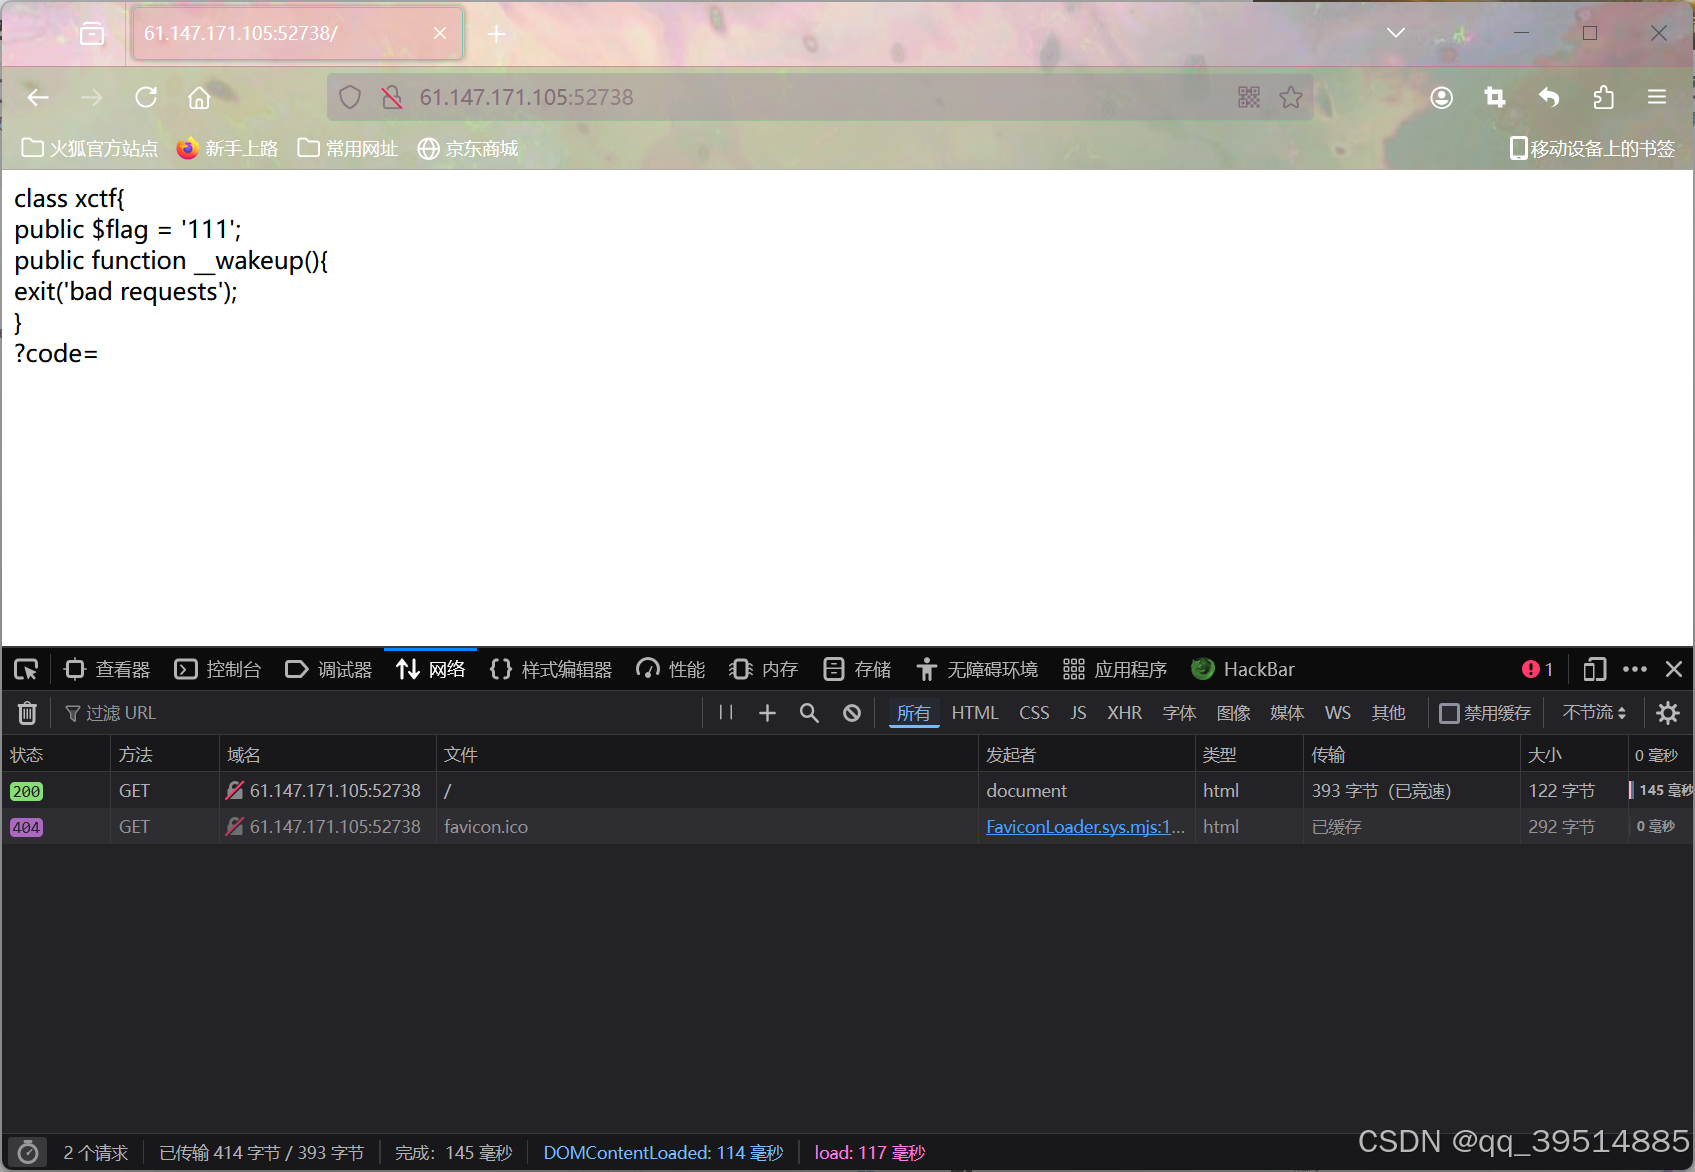Reload the current page

click(146, 97)
